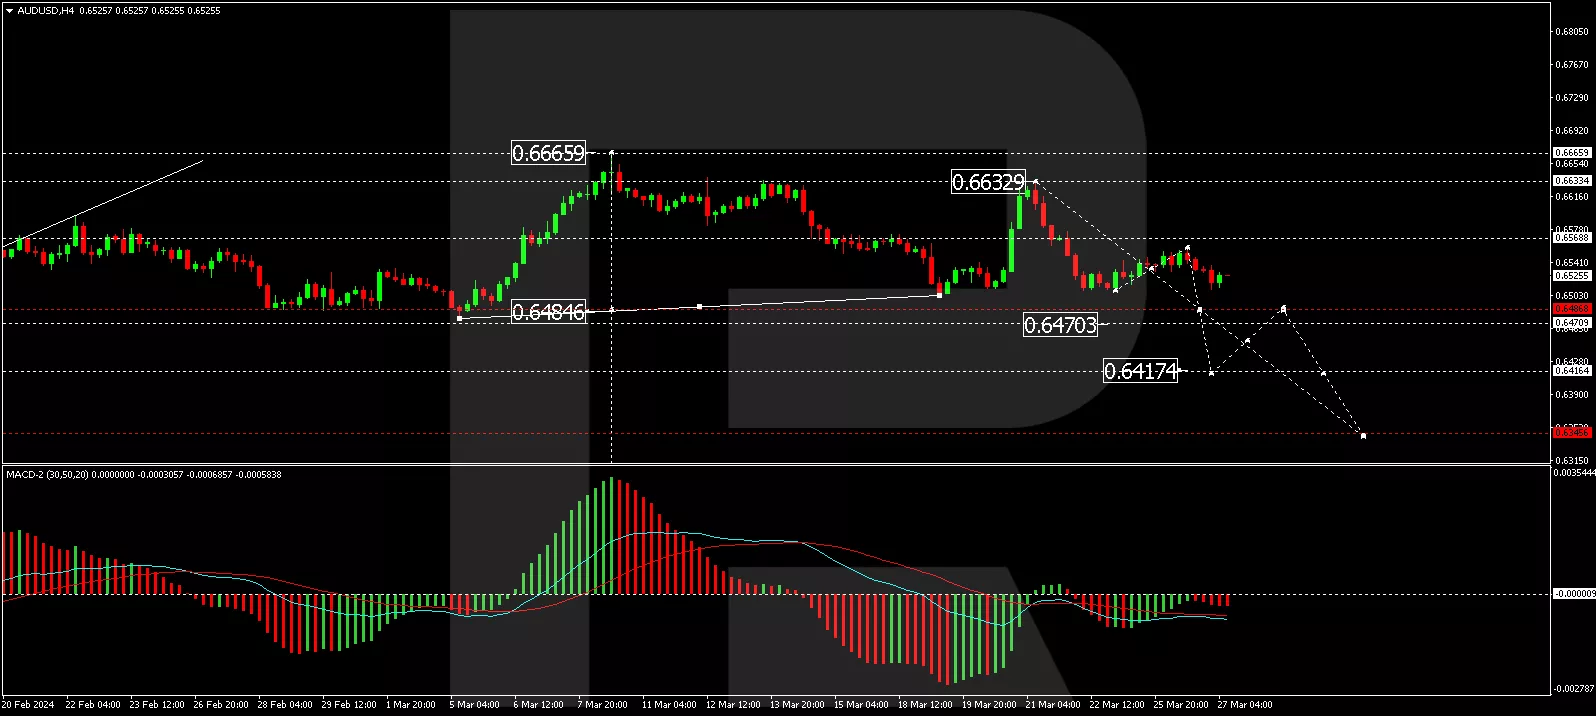This screenshot has height=716, width=1596.
Task: Click the 0.66659 axis price tag
Action: pos(1571,153)
